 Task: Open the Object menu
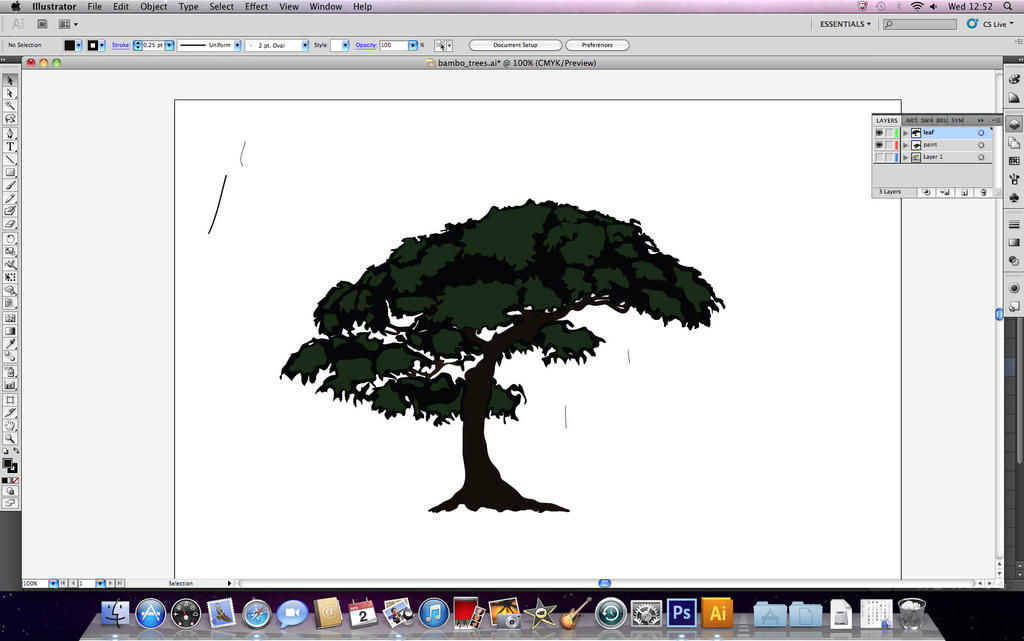coord(153,7)
